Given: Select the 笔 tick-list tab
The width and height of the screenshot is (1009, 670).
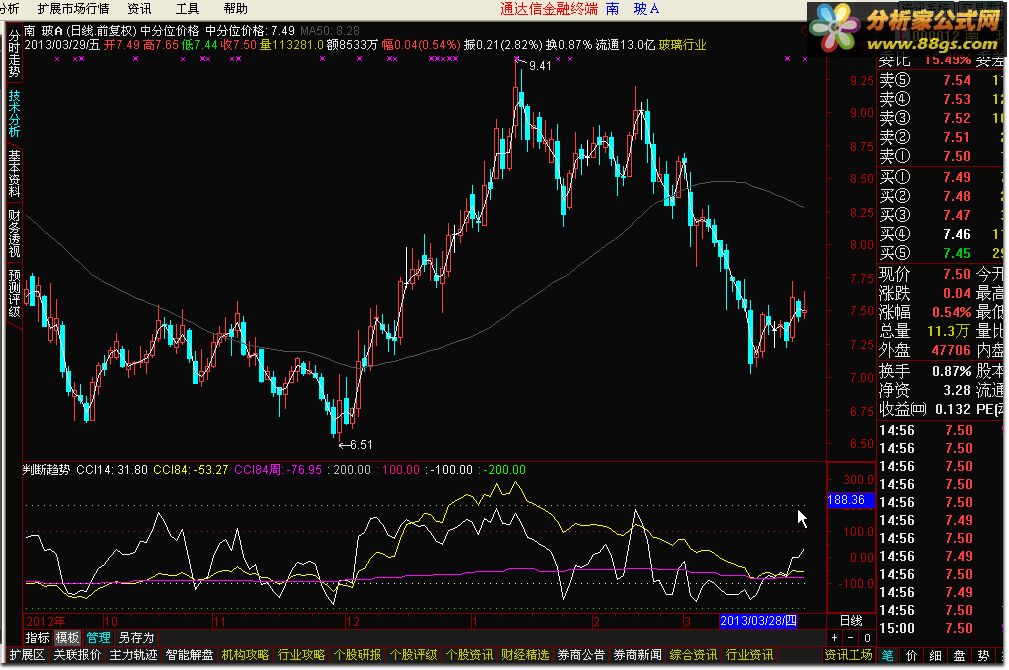Looking at the screenshot, I should click(x=887, y=656).
